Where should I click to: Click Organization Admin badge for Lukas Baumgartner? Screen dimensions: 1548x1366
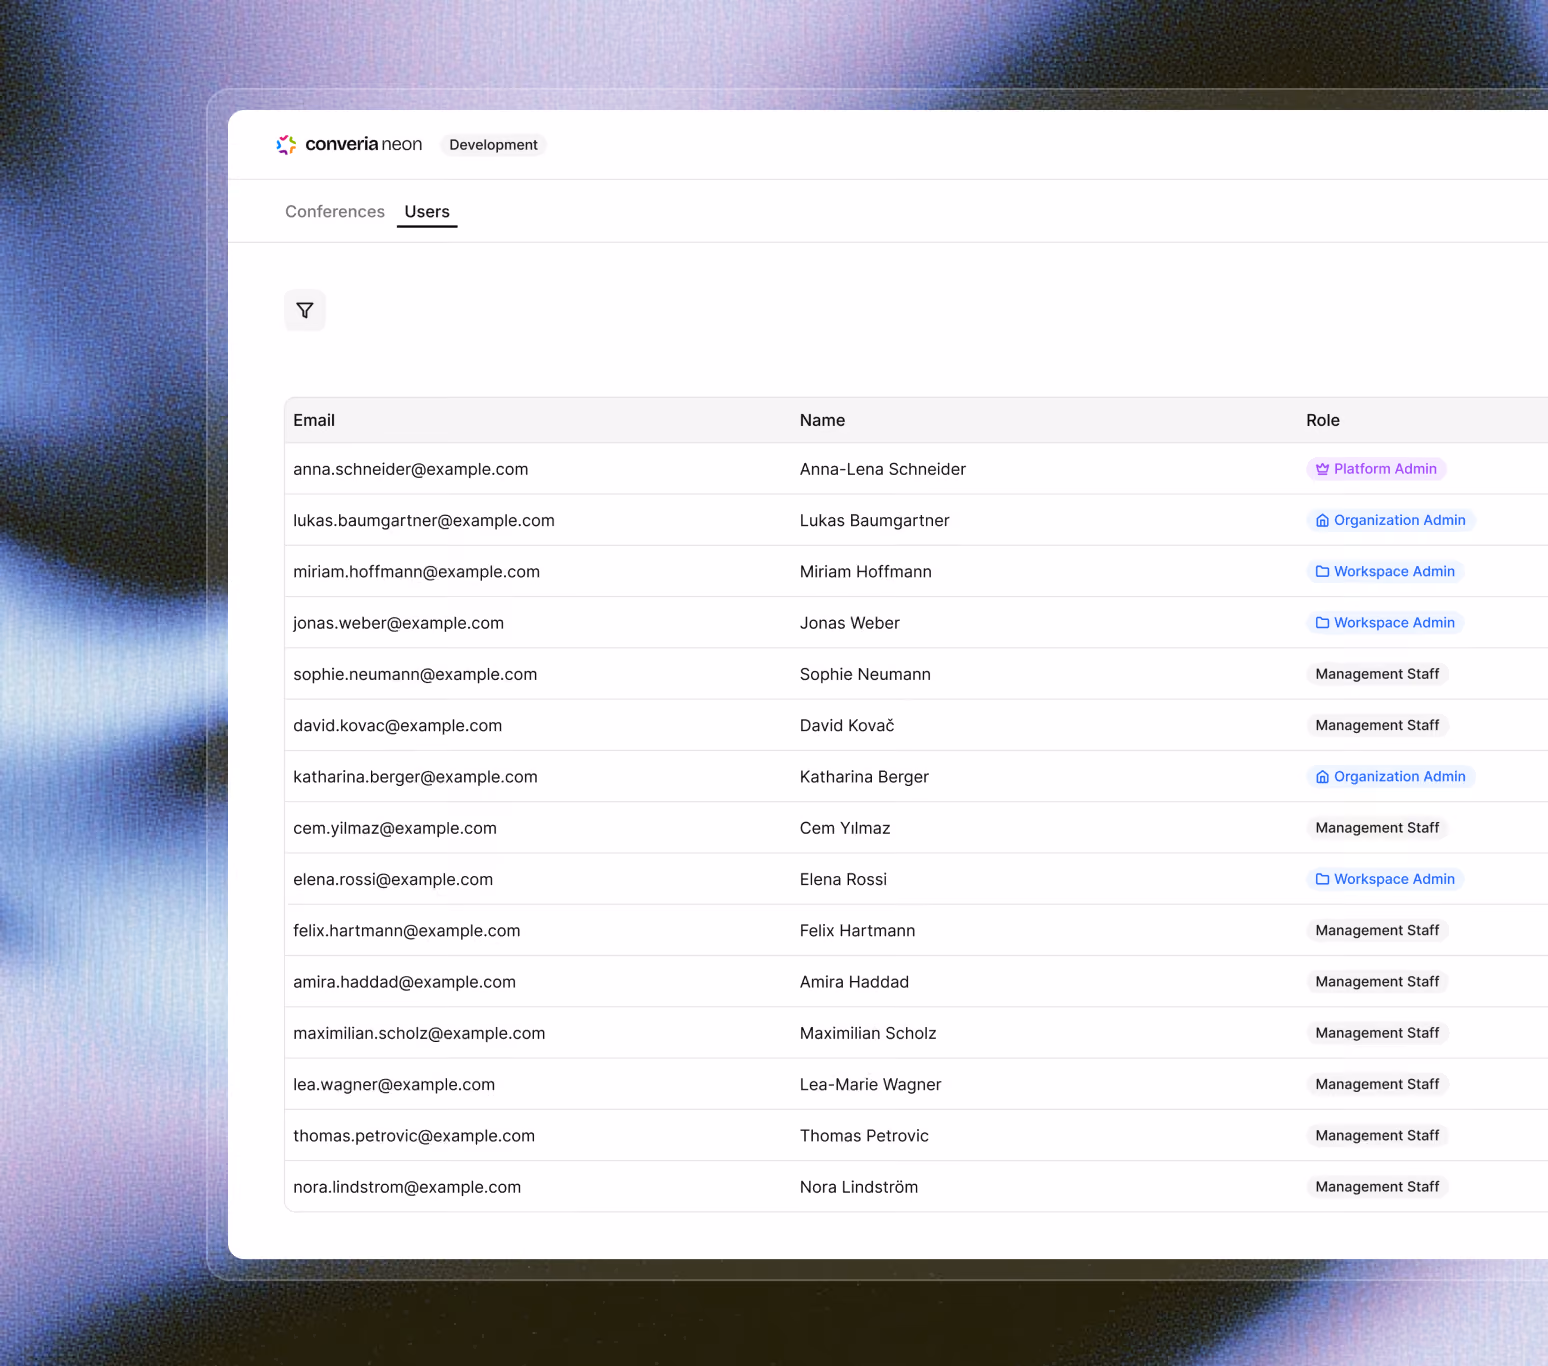tap(1391, 520)
